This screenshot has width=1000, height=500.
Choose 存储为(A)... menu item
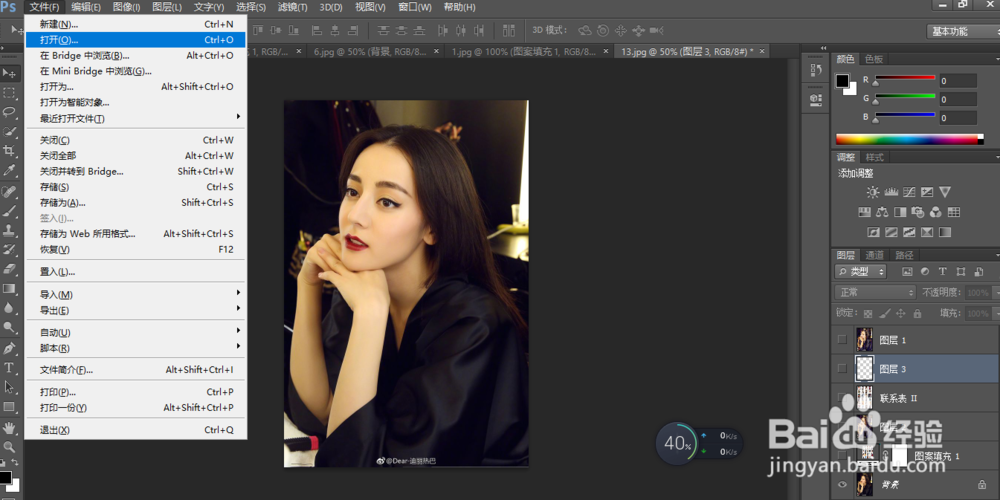point(135,202)
